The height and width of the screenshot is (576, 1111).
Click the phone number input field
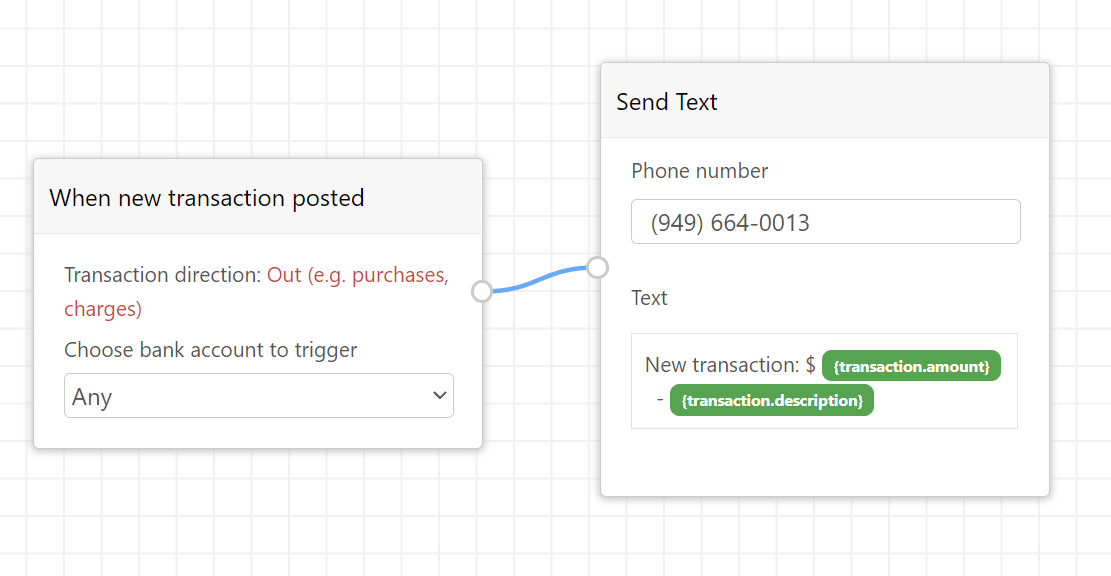[x=825, y=222]
